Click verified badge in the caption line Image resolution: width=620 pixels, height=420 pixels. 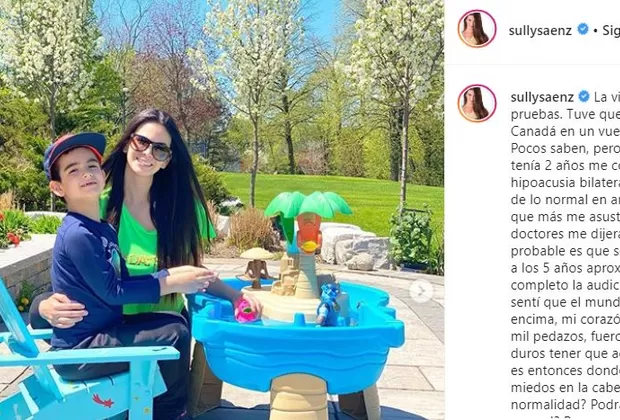tap(584, 96)
